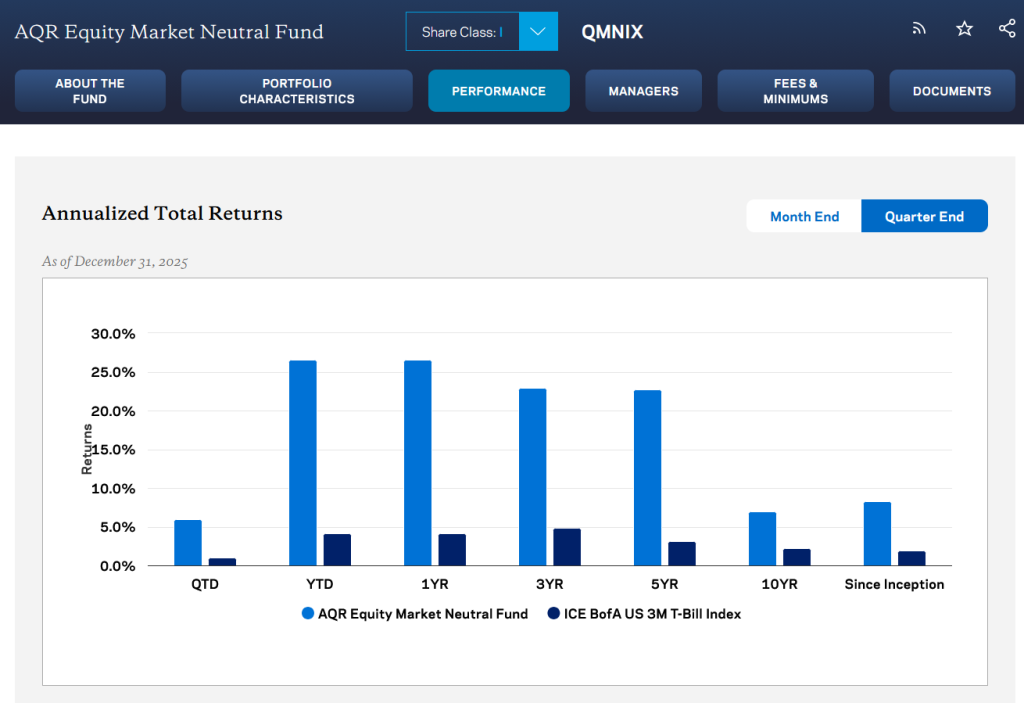This screenshot has width=1024, height=703.
Task: Open Portfolio Characteristics section
Action: [x=296, y=90]
